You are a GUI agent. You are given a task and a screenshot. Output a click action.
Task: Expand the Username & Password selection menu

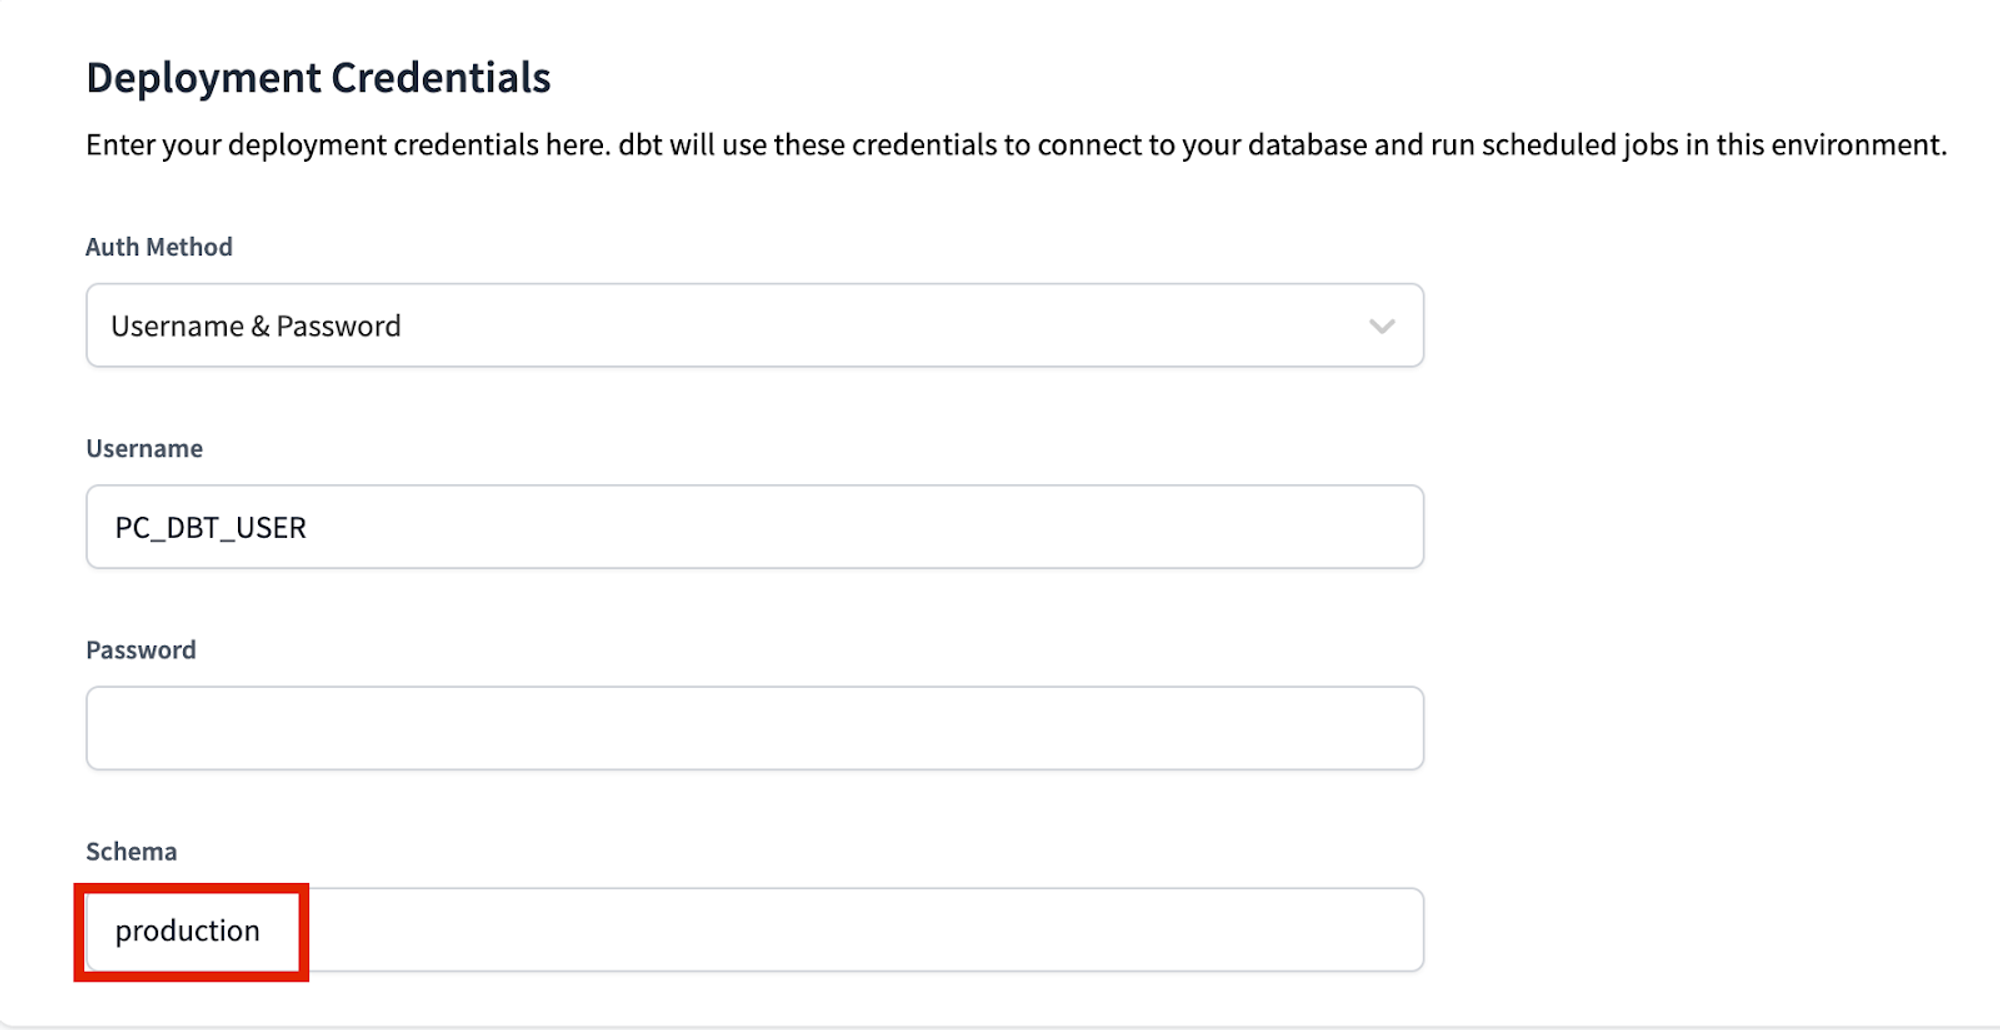pos(754,325)
